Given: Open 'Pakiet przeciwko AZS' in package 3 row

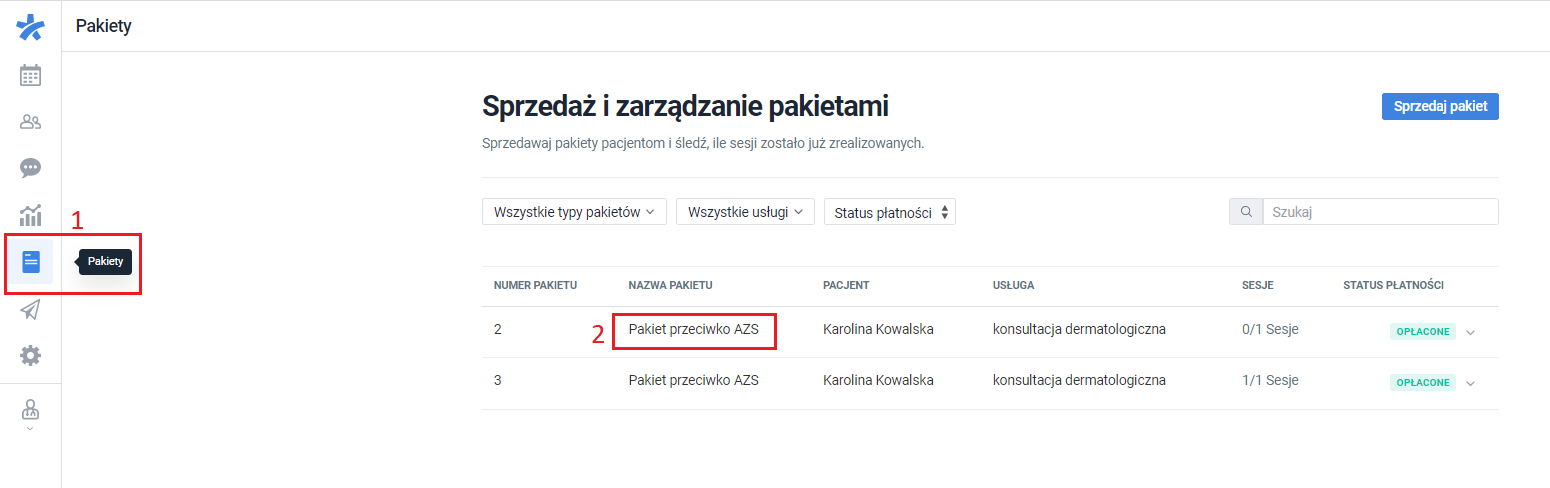Looking at the screenshot, I should click(x=694, y=380).
